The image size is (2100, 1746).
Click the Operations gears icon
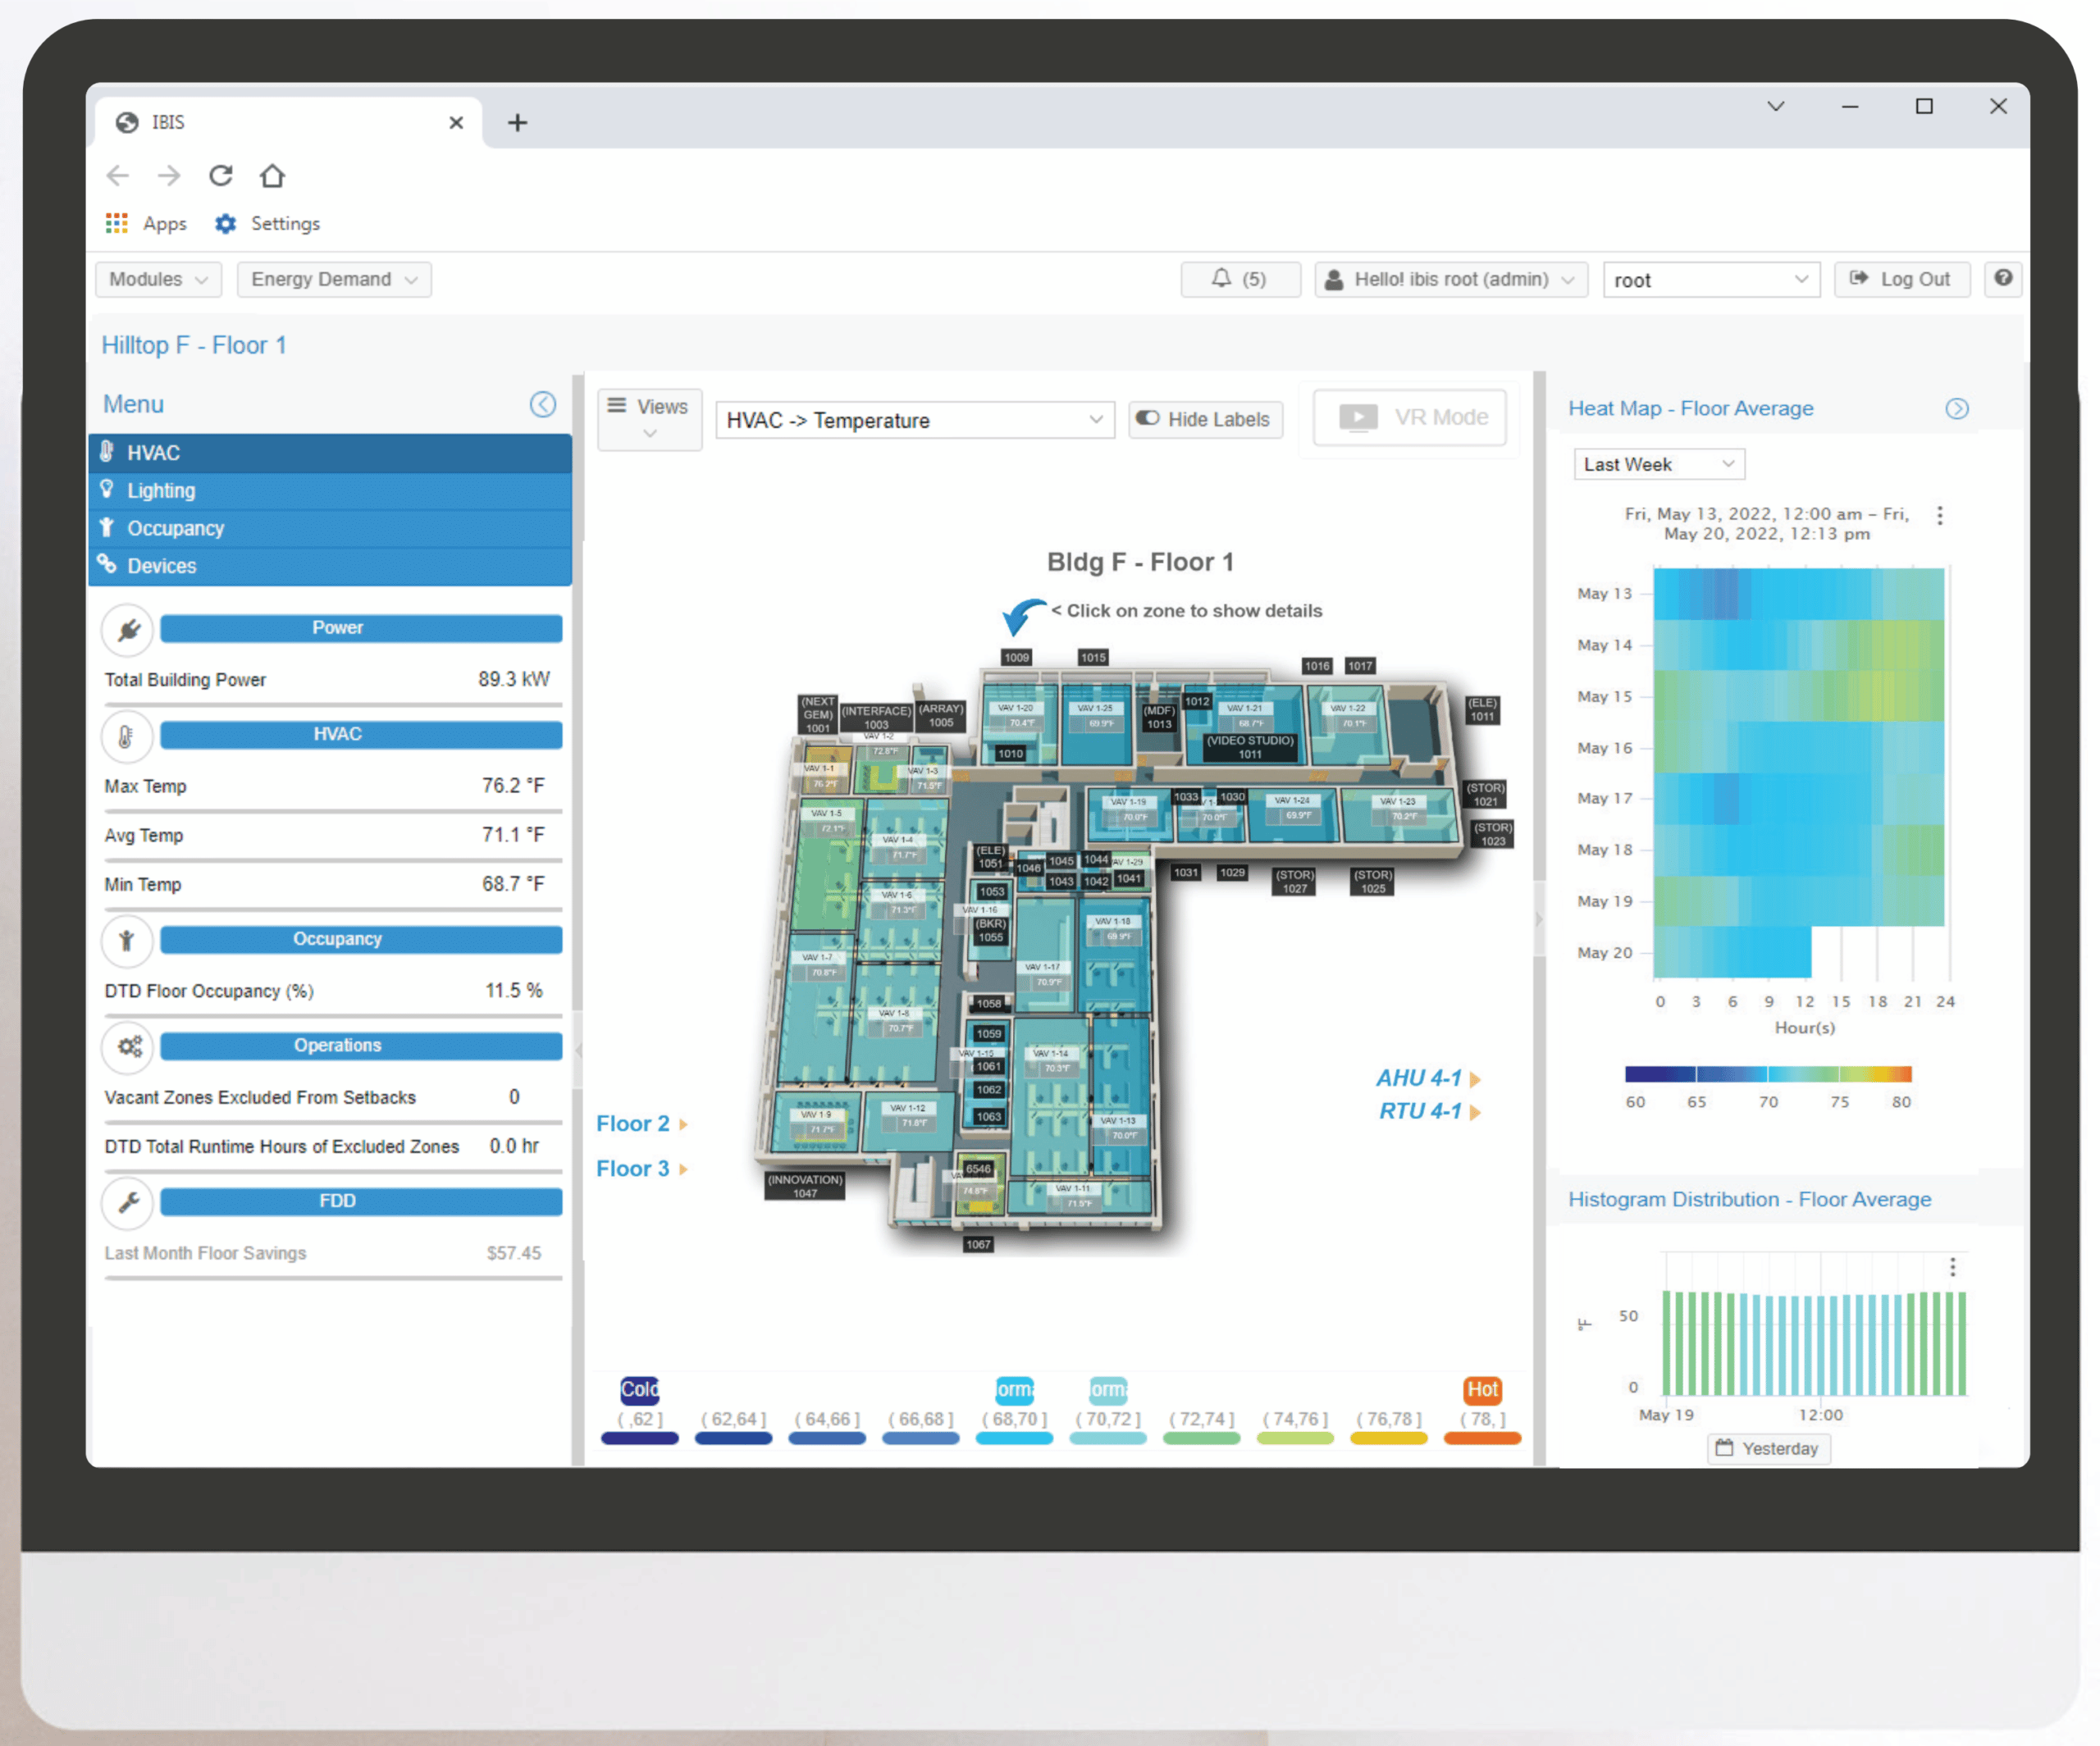pos(128,1047)
